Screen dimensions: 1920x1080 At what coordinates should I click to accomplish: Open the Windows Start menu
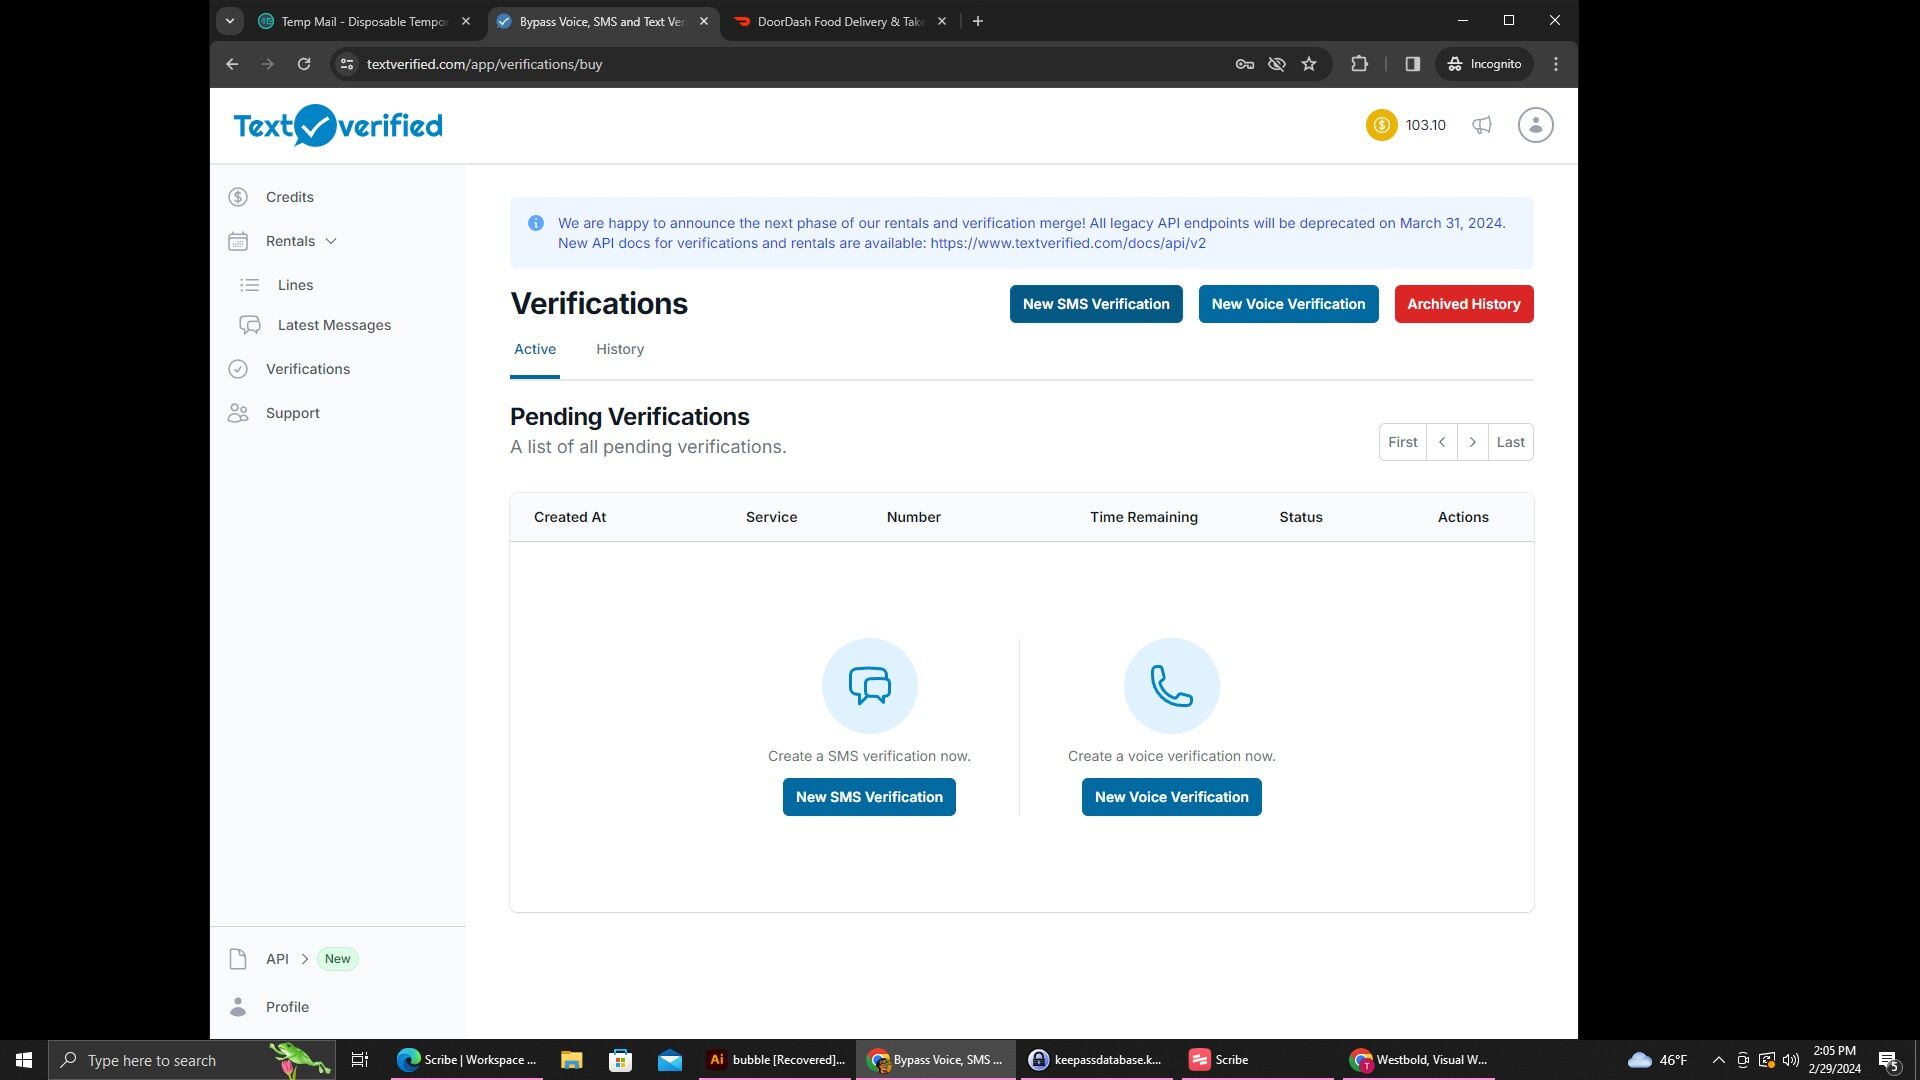point(24,1060)
